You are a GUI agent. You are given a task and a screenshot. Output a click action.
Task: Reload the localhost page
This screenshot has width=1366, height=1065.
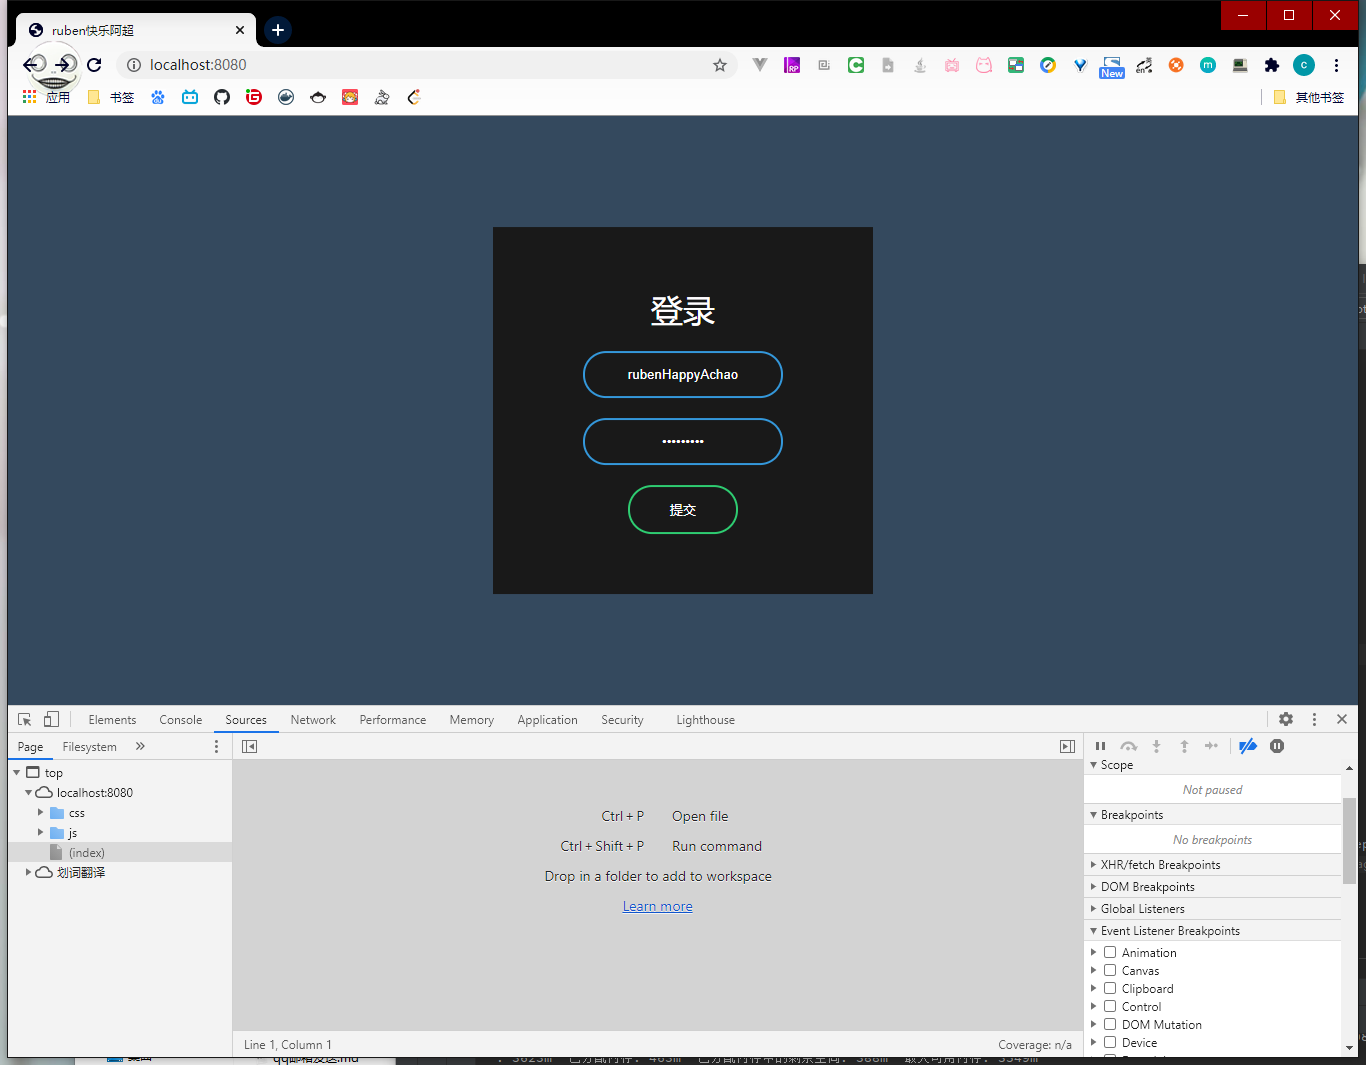pyautogui.click(x=94, y=65)
